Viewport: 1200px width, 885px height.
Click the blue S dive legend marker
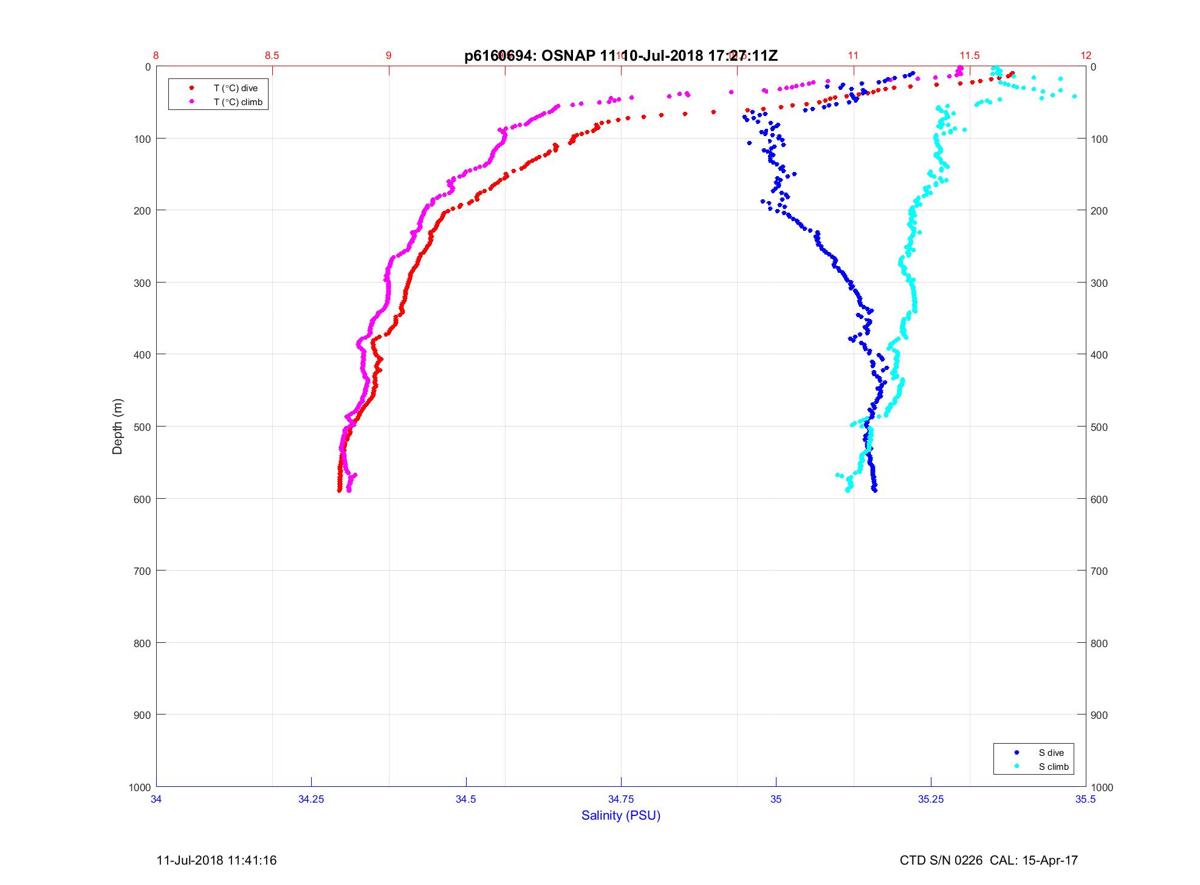[x=1017, y=752]
